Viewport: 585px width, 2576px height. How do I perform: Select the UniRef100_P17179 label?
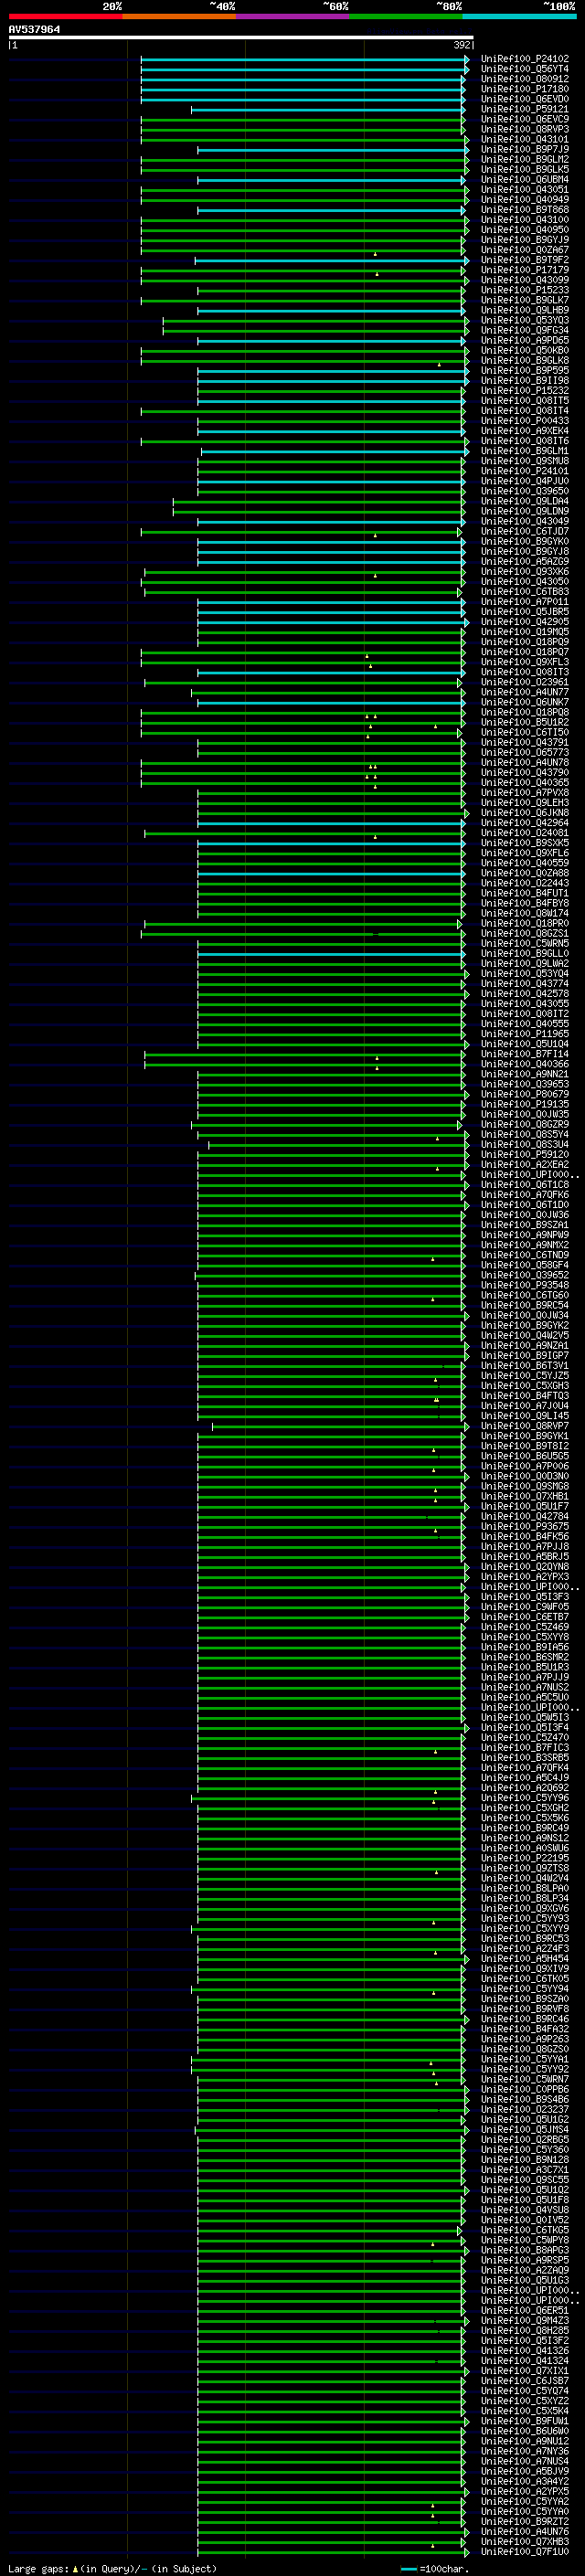[524, 270]
